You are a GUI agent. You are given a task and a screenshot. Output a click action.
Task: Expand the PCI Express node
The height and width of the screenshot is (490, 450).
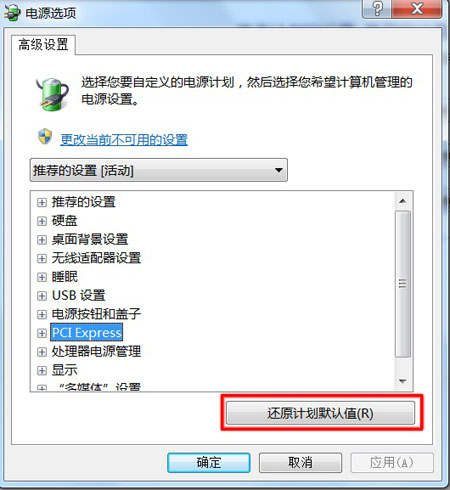point(42,333)
